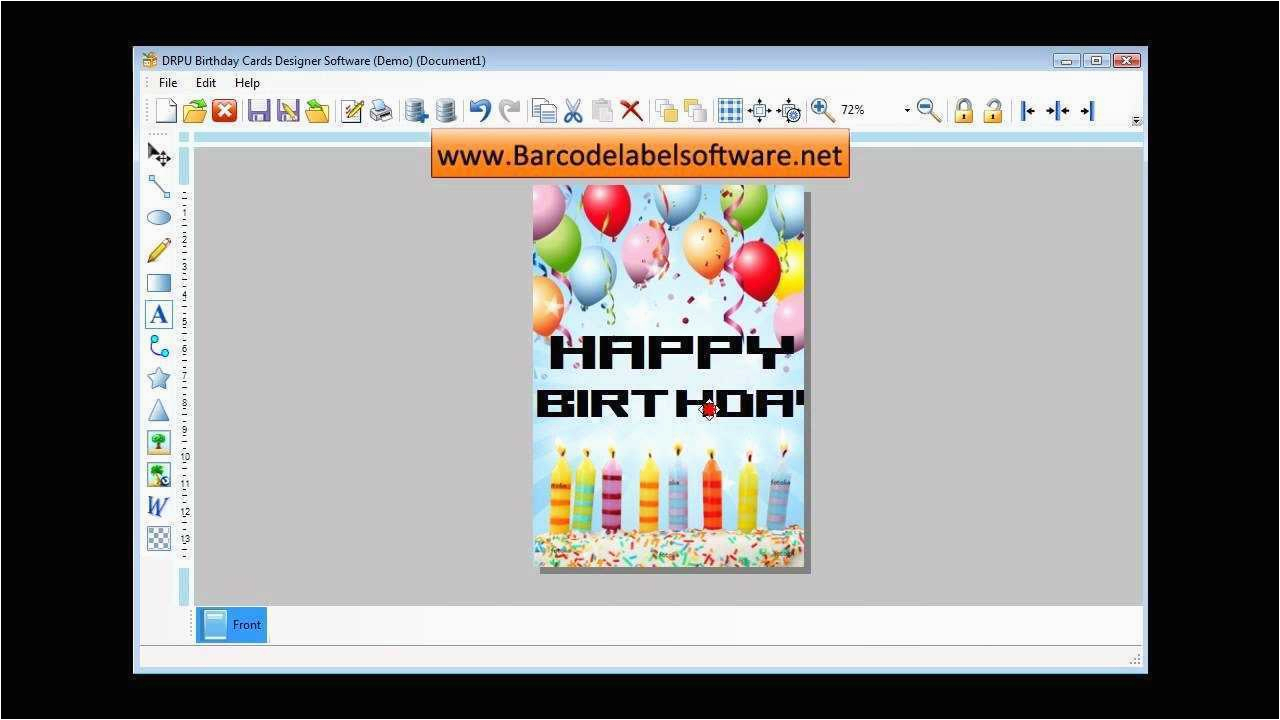Copy the selected object
The height and width of the screenshot is (720, 1280).
tap(544, 110)
